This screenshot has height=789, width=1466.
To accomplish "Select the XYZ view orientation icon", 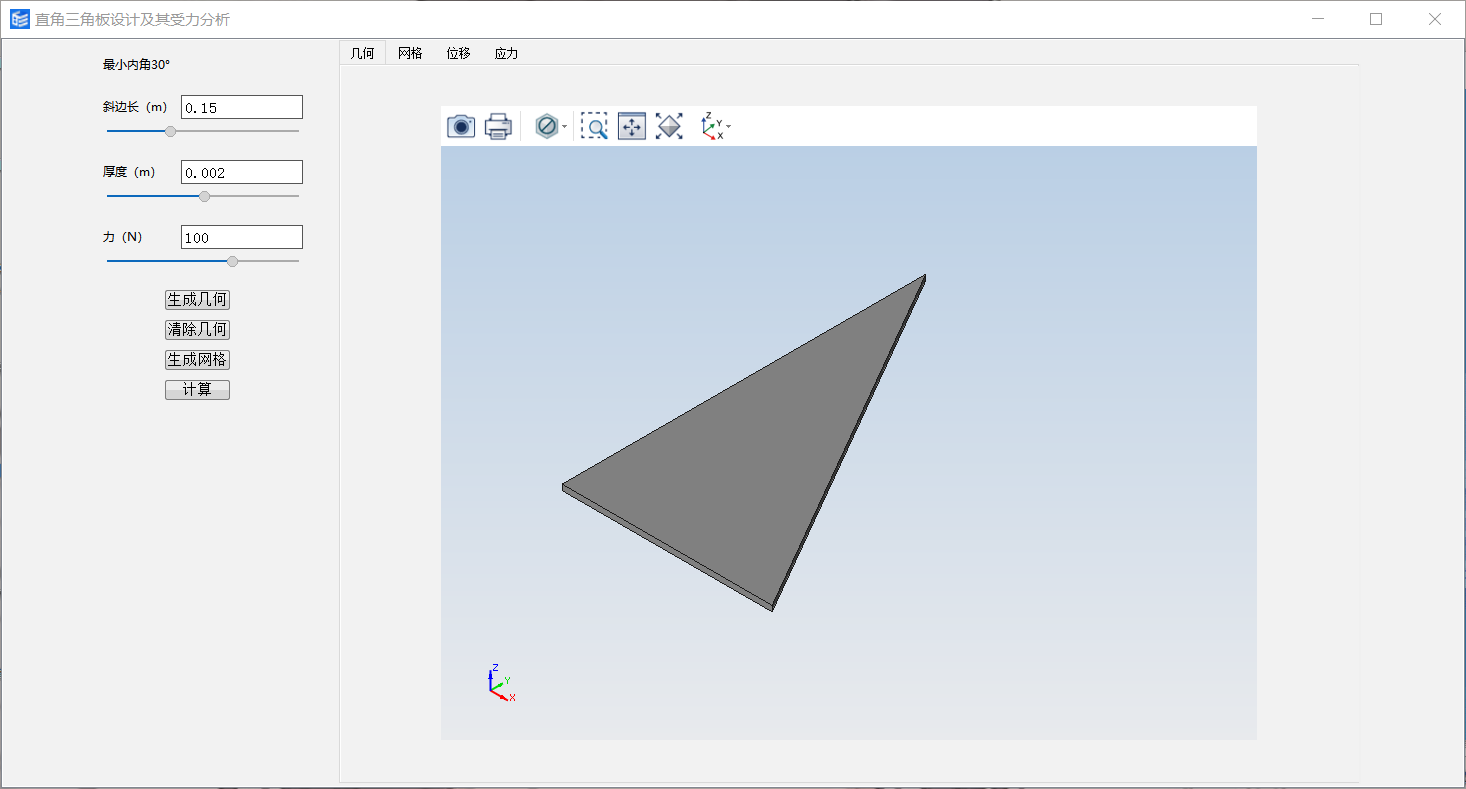I will 712,126.
